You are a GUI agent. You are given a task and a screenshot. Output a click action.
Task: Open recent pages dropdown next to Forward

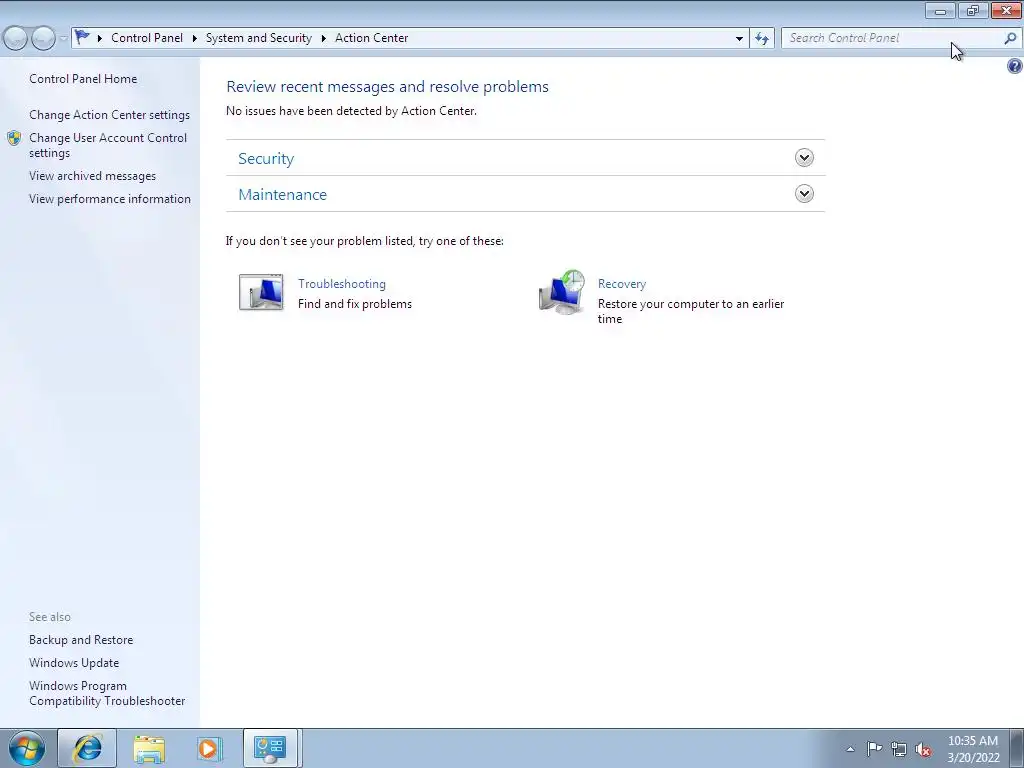[63, 39]
